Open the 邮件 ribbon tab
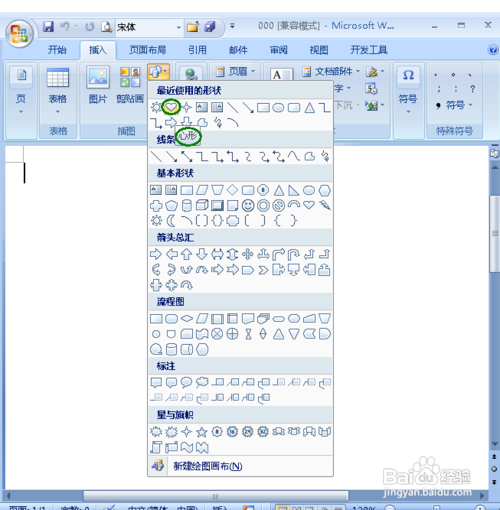500x510 pixels. tap(238, 50)
